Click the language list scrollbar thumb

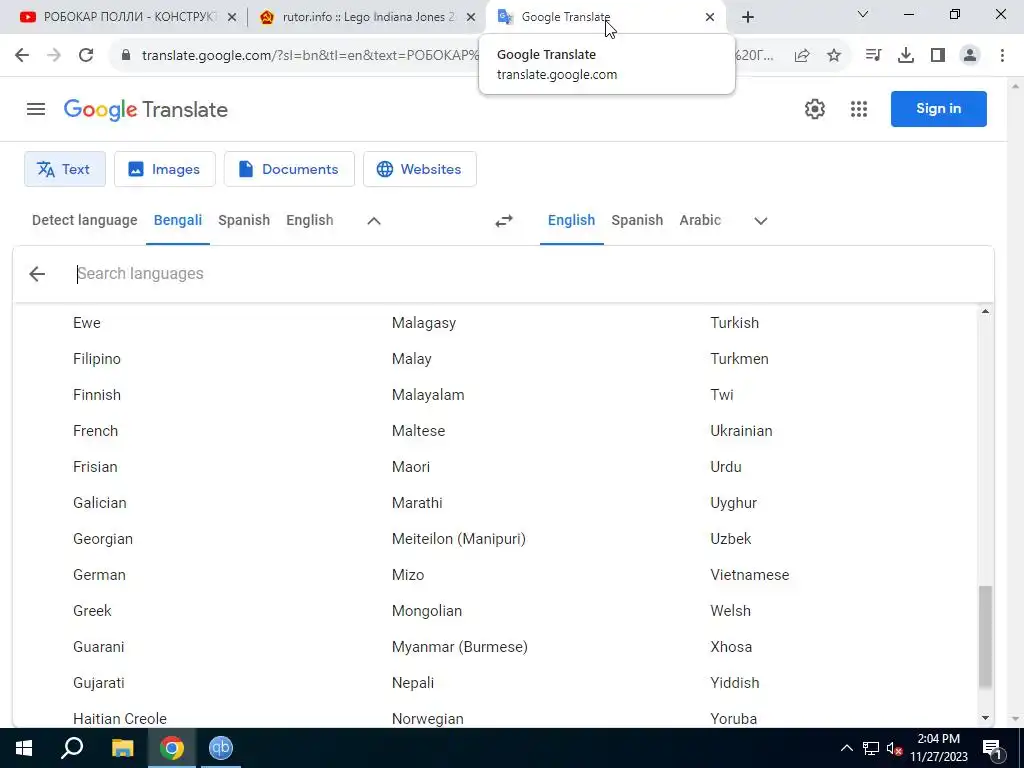tap(985, 636)
